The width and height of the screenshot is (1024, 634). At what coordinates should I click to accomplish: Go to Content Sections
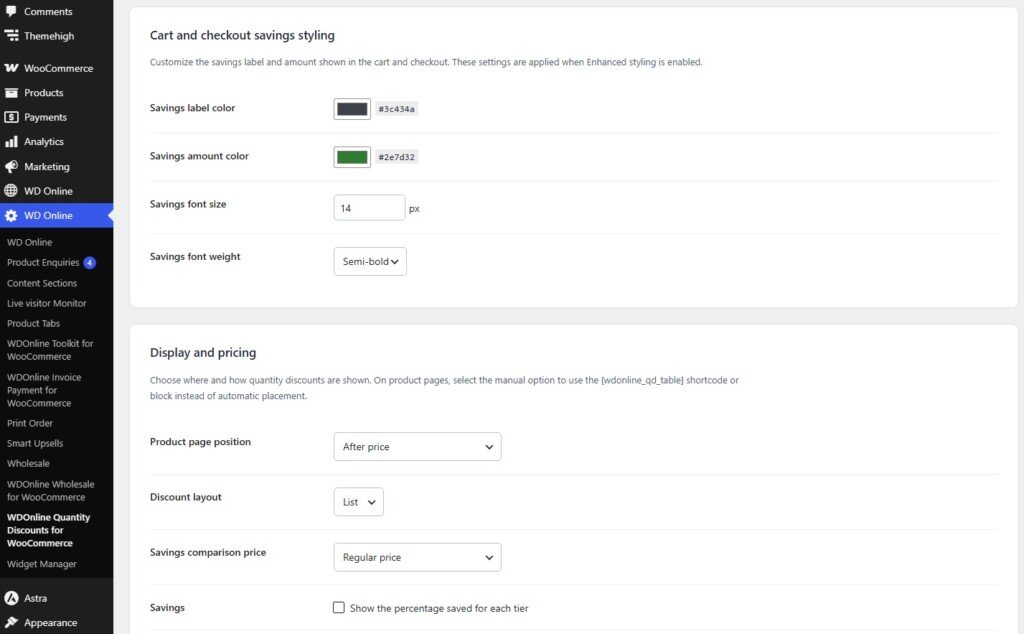coord(42,283)
